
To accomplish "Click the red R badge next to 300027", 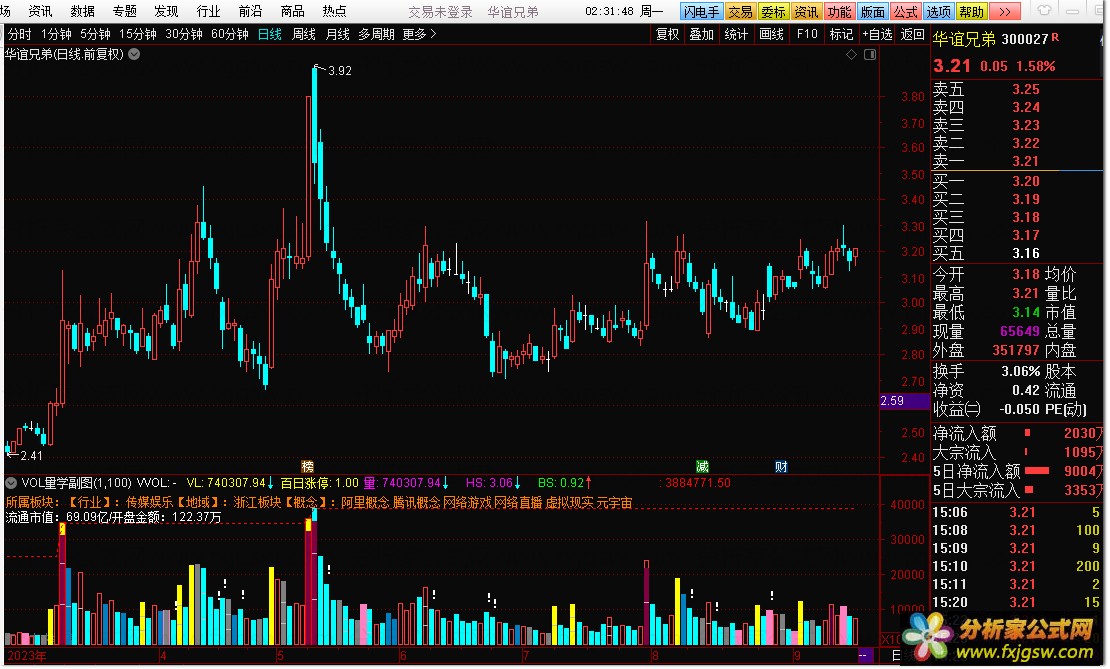I will [x=1055, y=37].
